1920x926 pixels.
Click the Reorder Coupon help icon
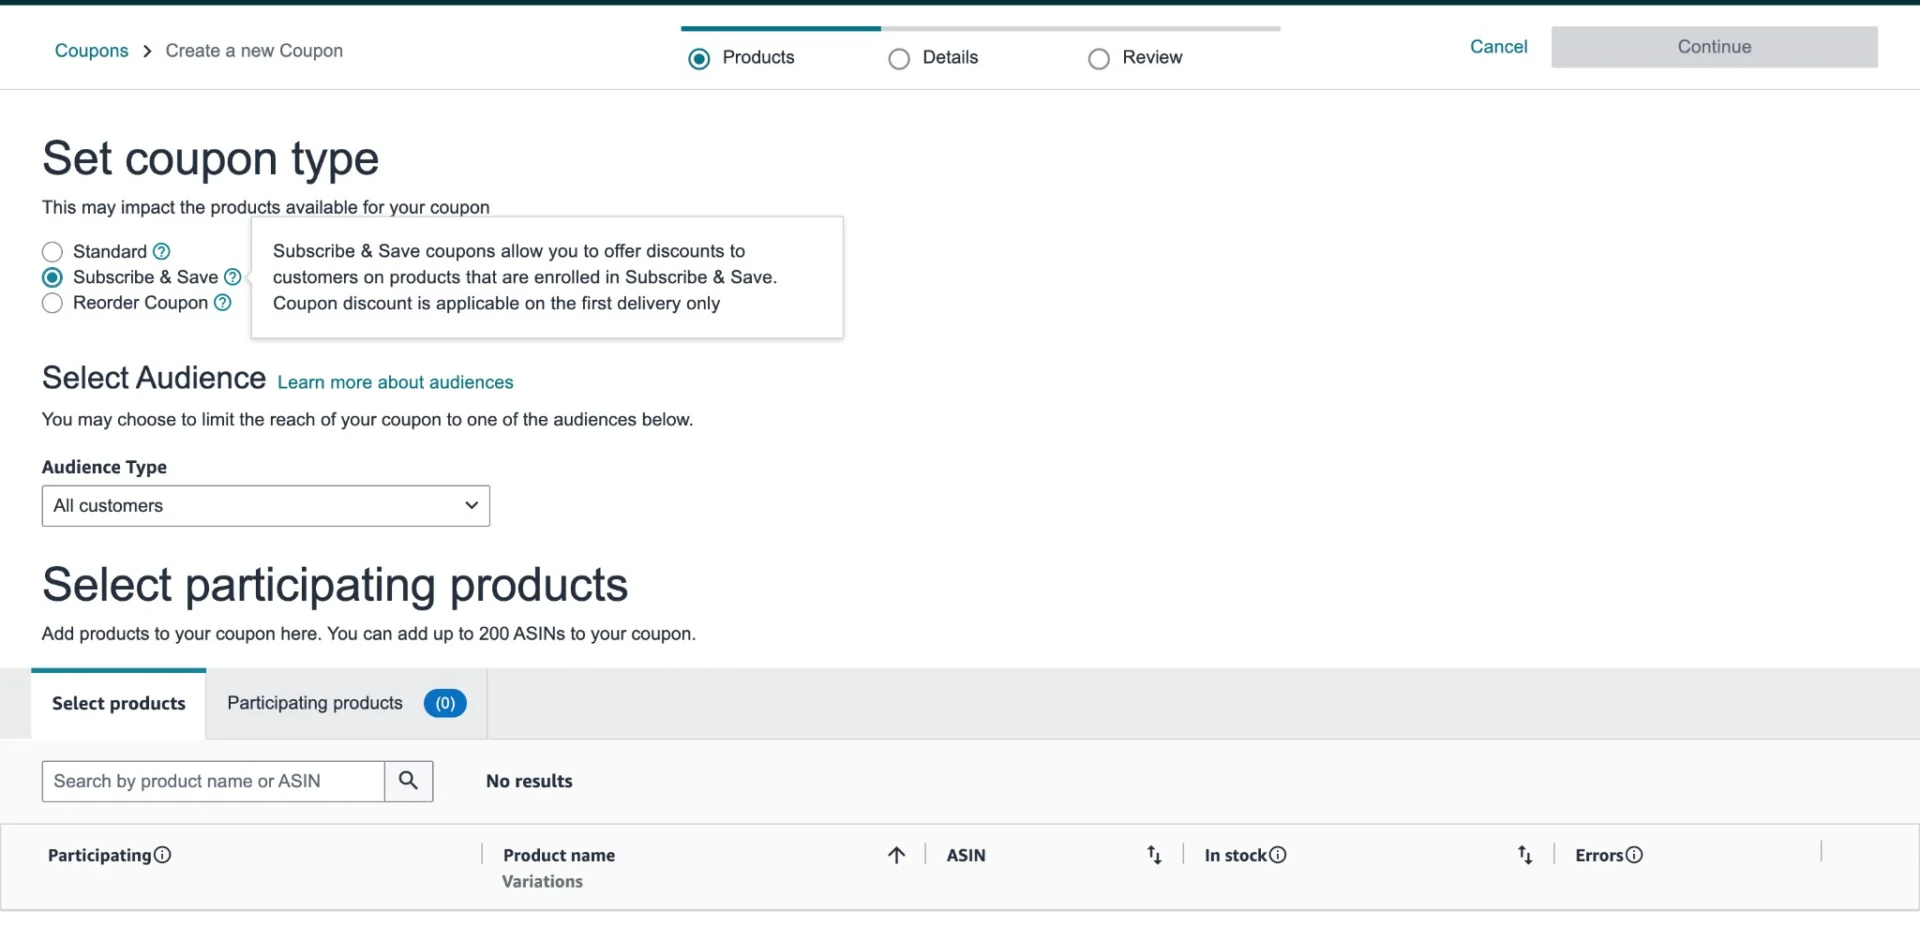(x=222, y=303)
